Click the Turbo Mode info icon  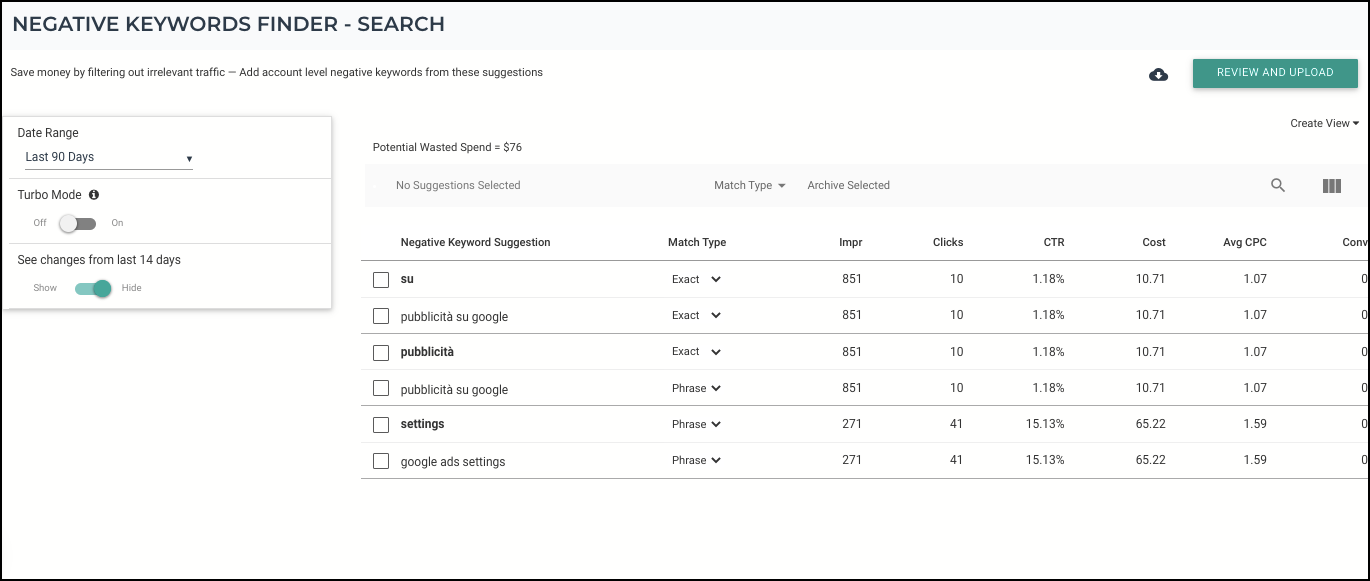(x=94, y=195)
